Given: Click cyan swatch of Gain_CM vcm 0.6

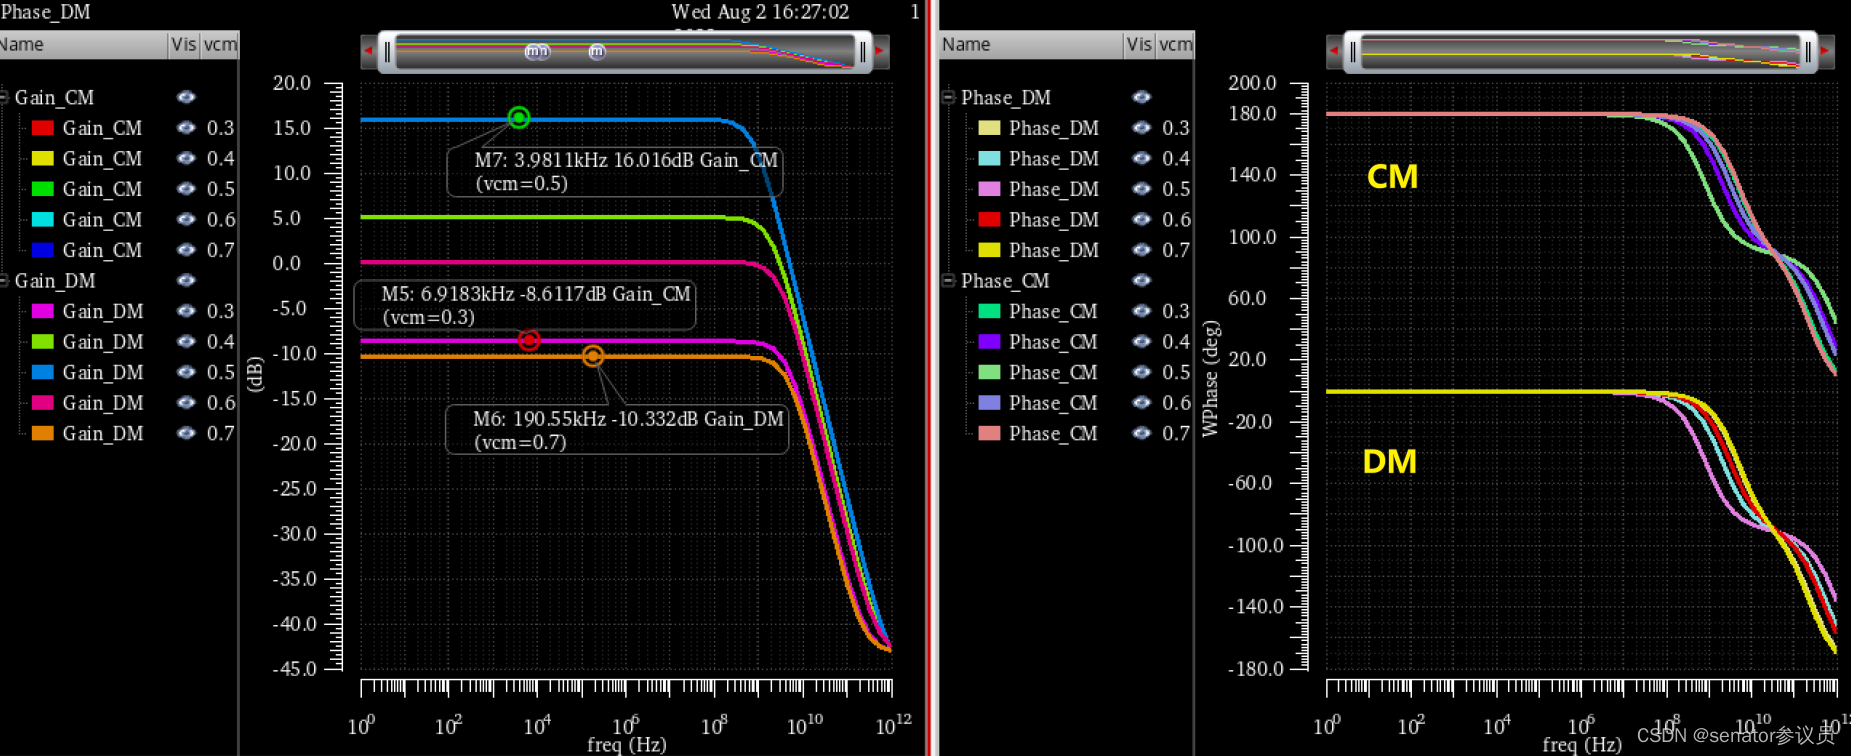Looking at the screenshot, I should pyautogui.click(x=42, y=220).
